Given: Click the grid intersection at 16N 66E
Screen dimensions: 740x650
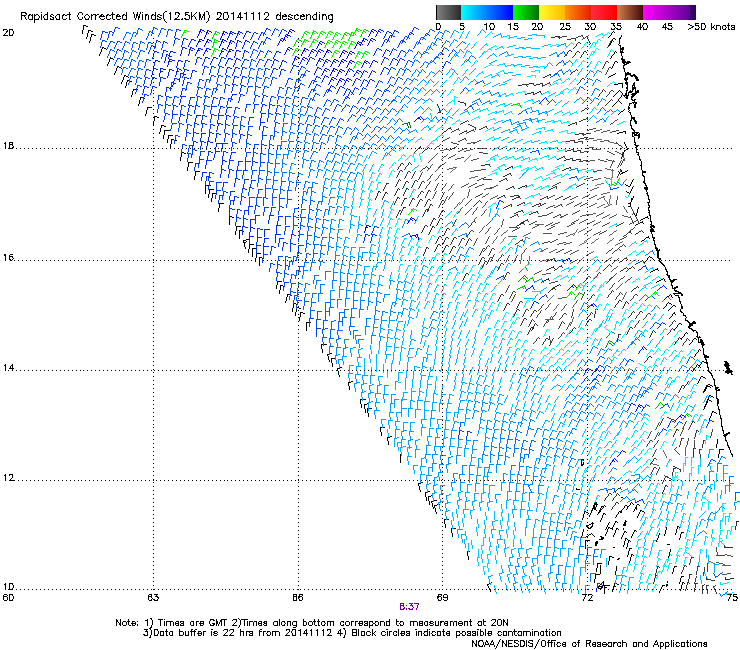Looking at the screenshot, I should click(x=298, y=260).
